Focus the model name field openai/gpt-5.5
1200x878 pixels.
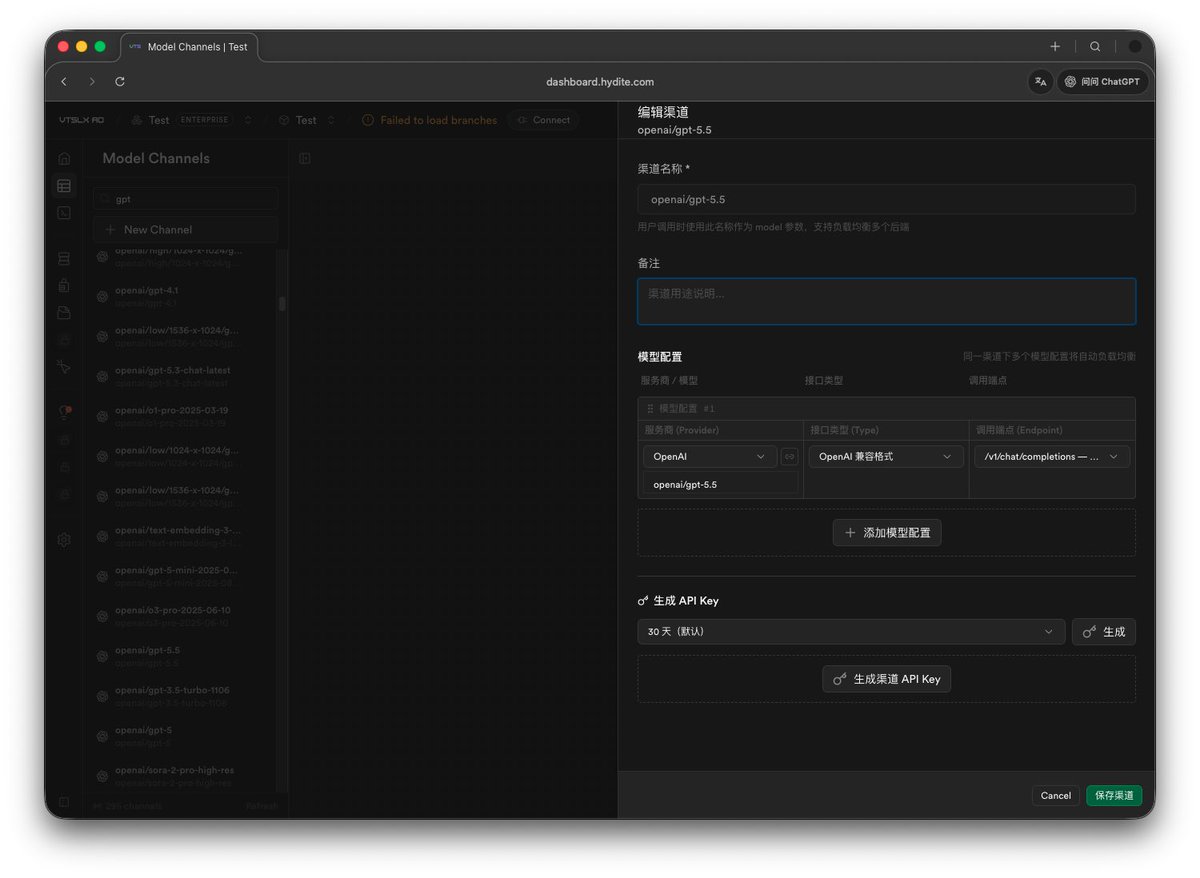click(x=720, y=484)
